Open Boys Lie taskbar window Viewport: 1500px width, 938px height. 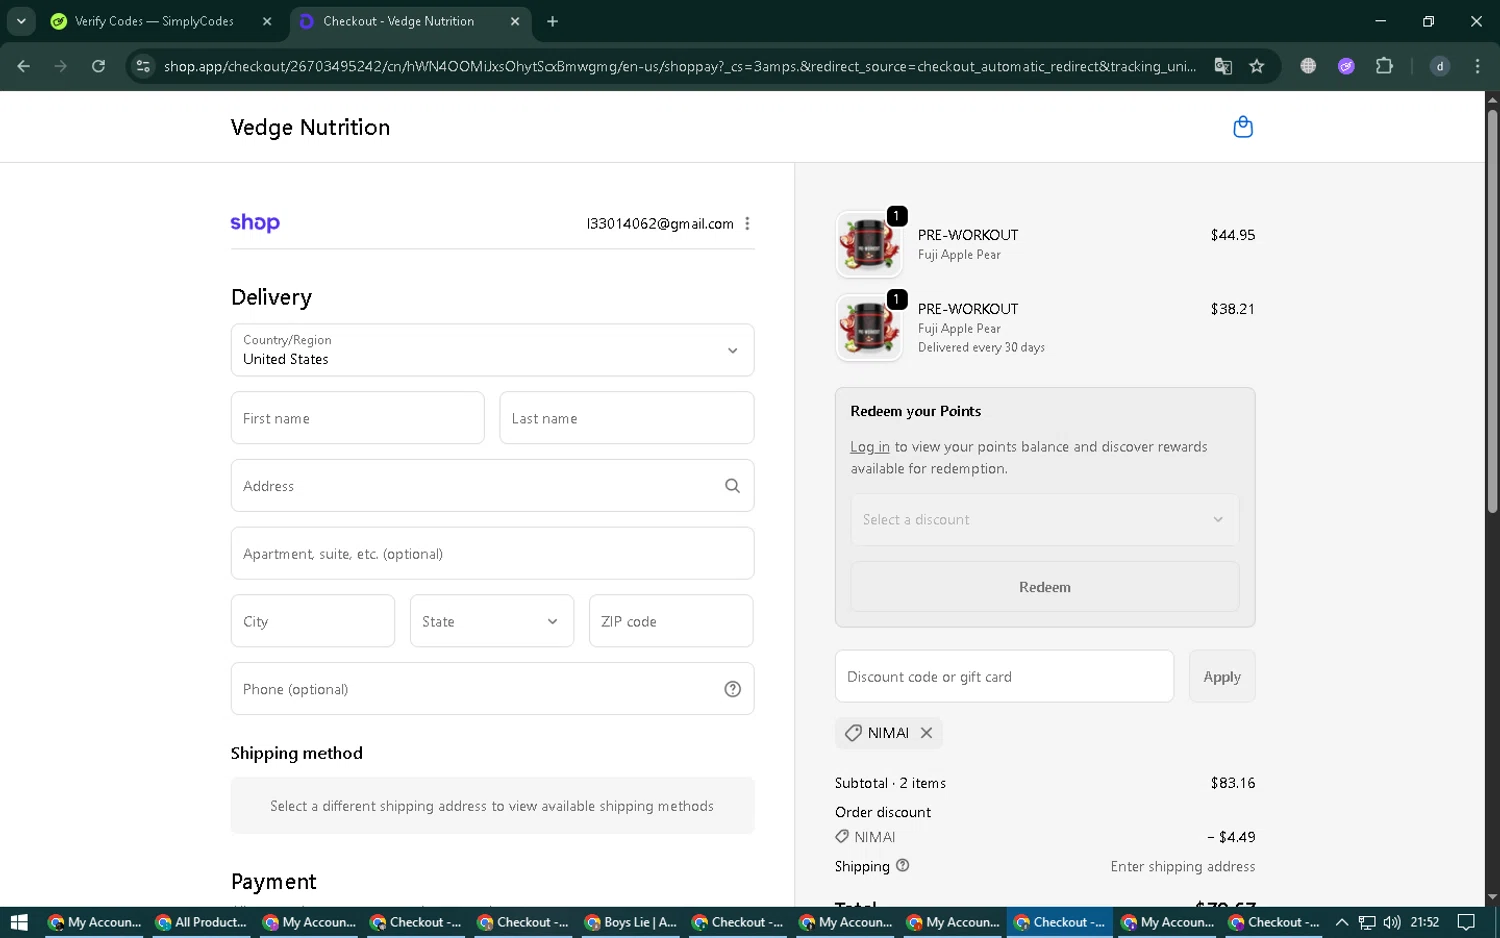(x=631, y=922)
